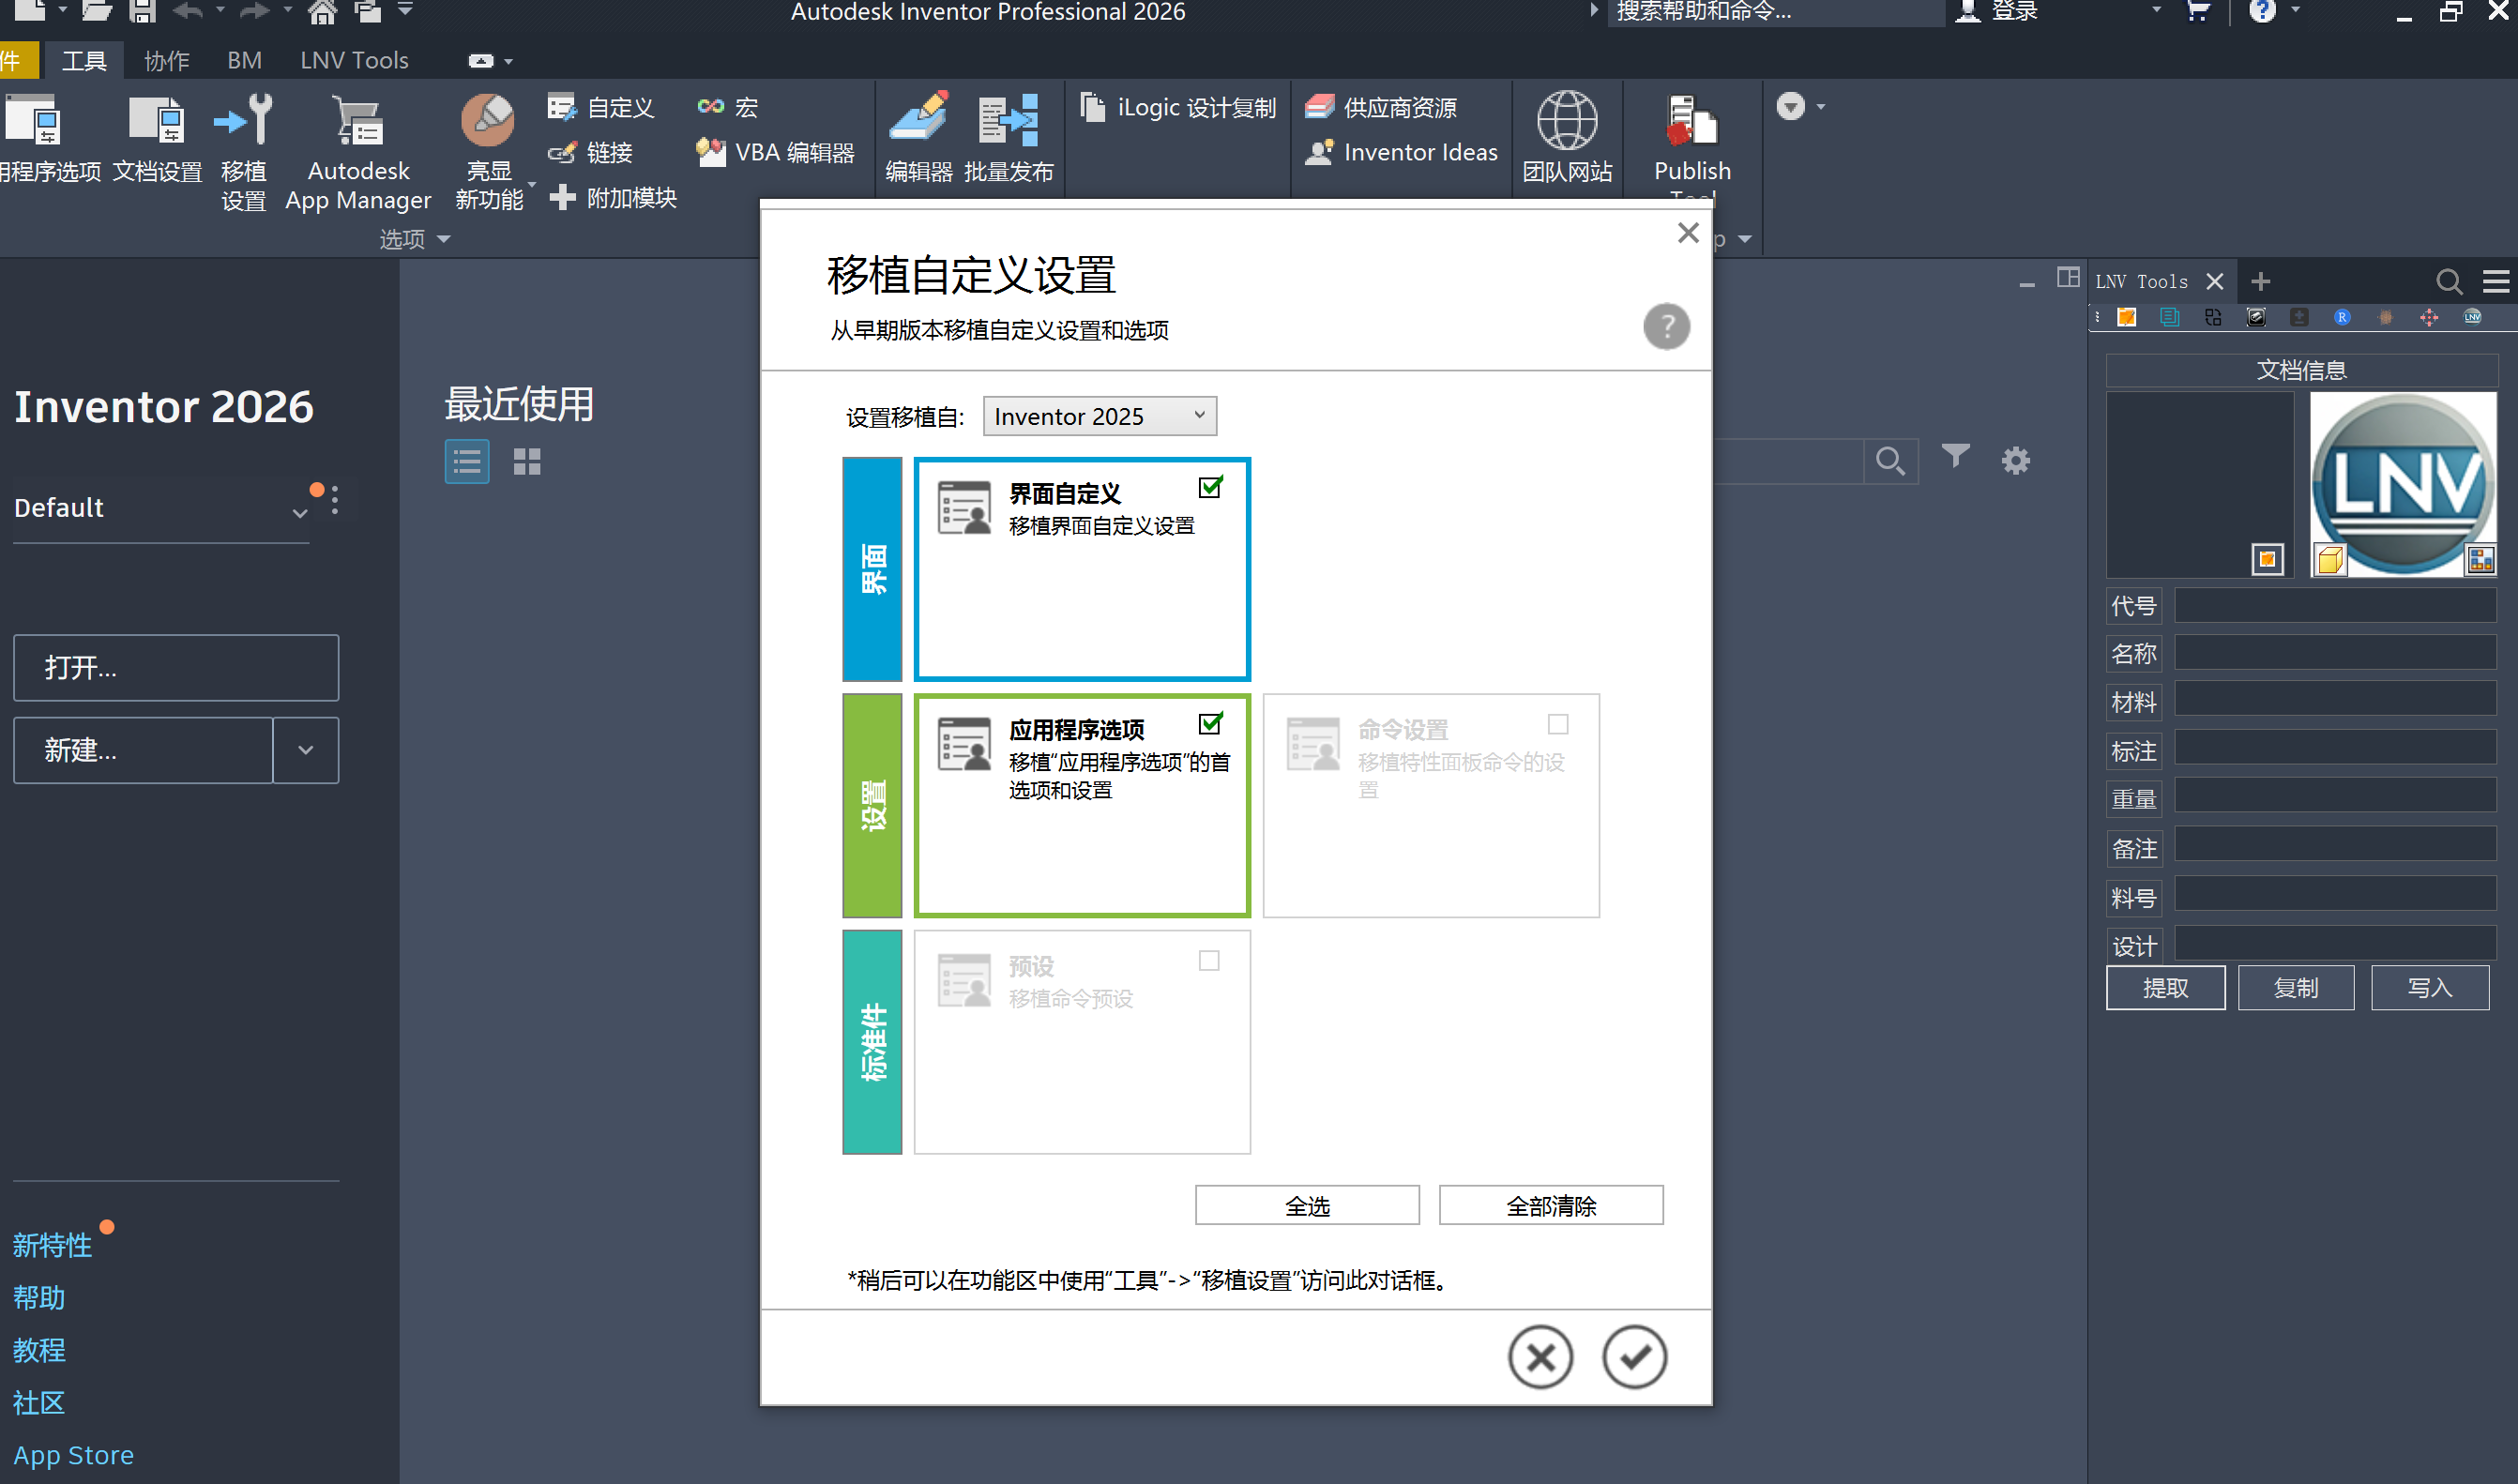Switch to the 协作 ribbon tab
This screenshot has width=2518, height=1484.
[166, 60]
